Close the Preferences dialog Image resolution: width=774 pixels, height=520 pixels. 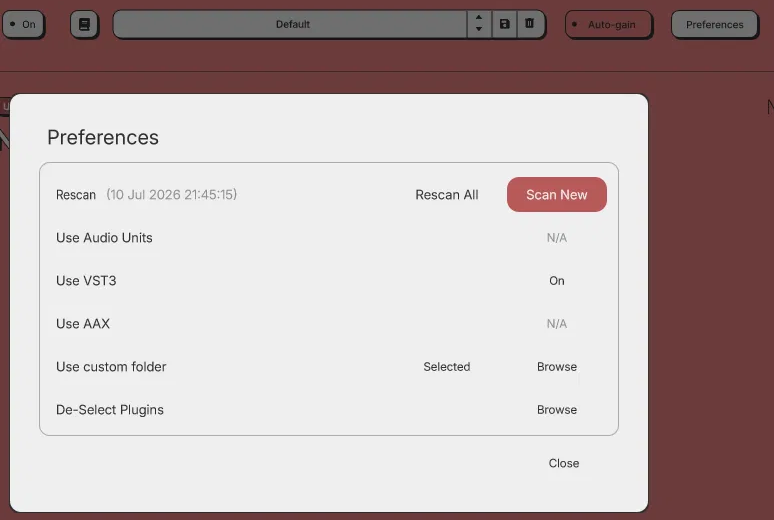pos(564,463)
